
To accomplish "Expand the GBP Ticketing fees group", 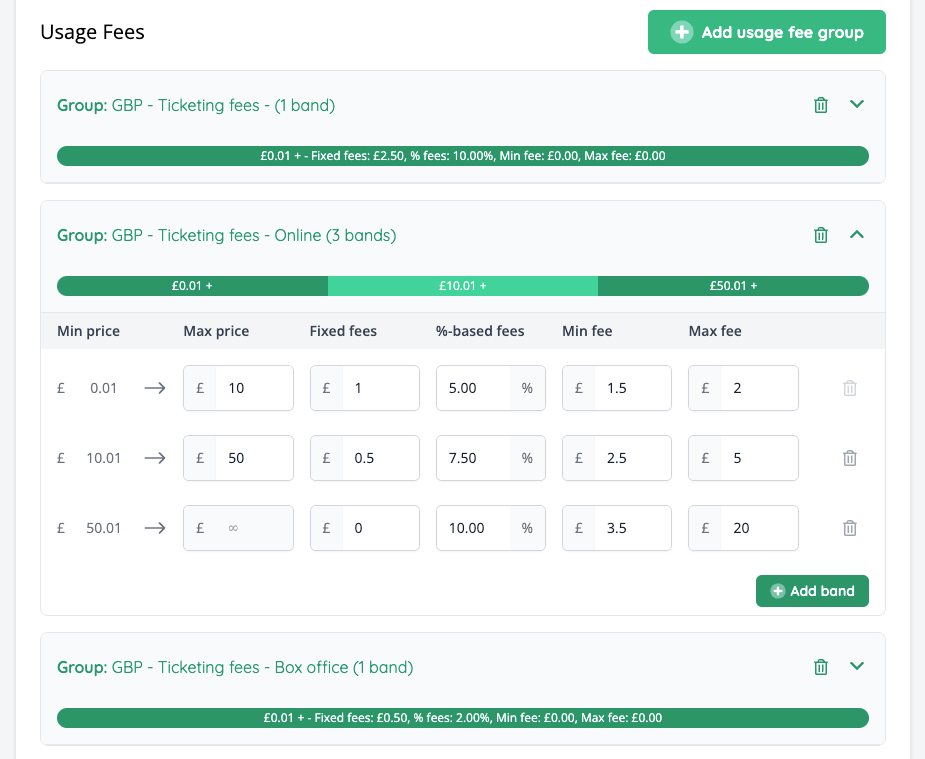I will click(x=857, y=104).
